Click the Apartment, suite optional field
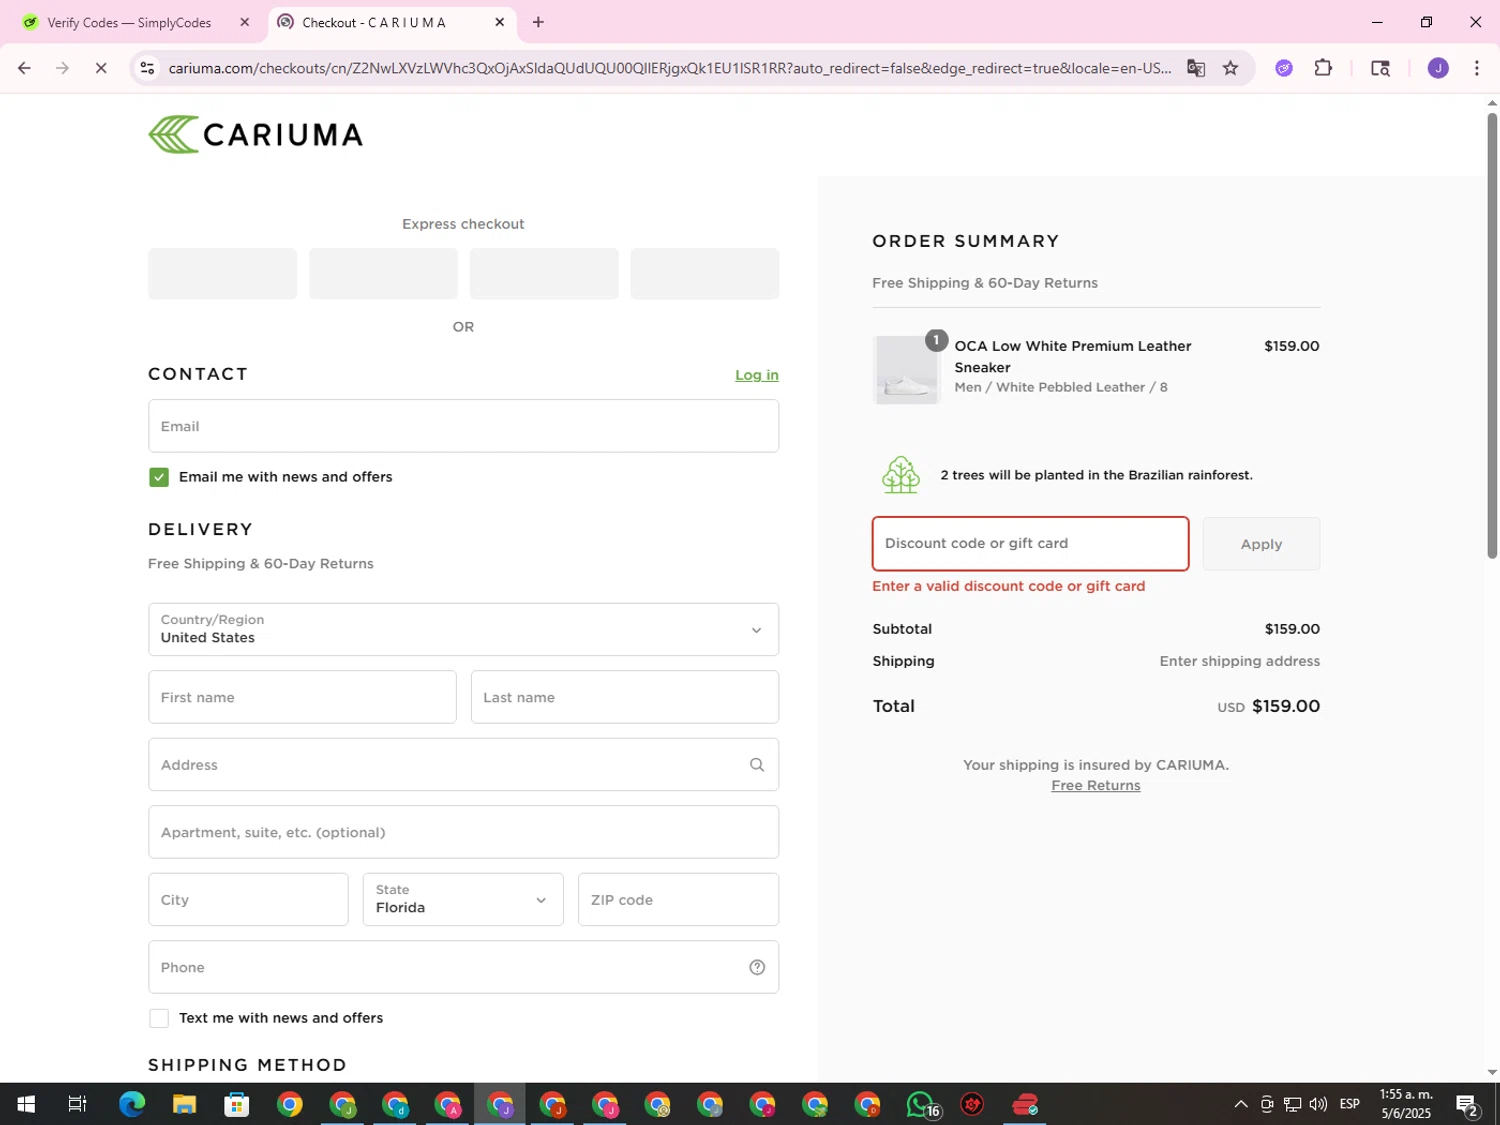 point(463,832)
